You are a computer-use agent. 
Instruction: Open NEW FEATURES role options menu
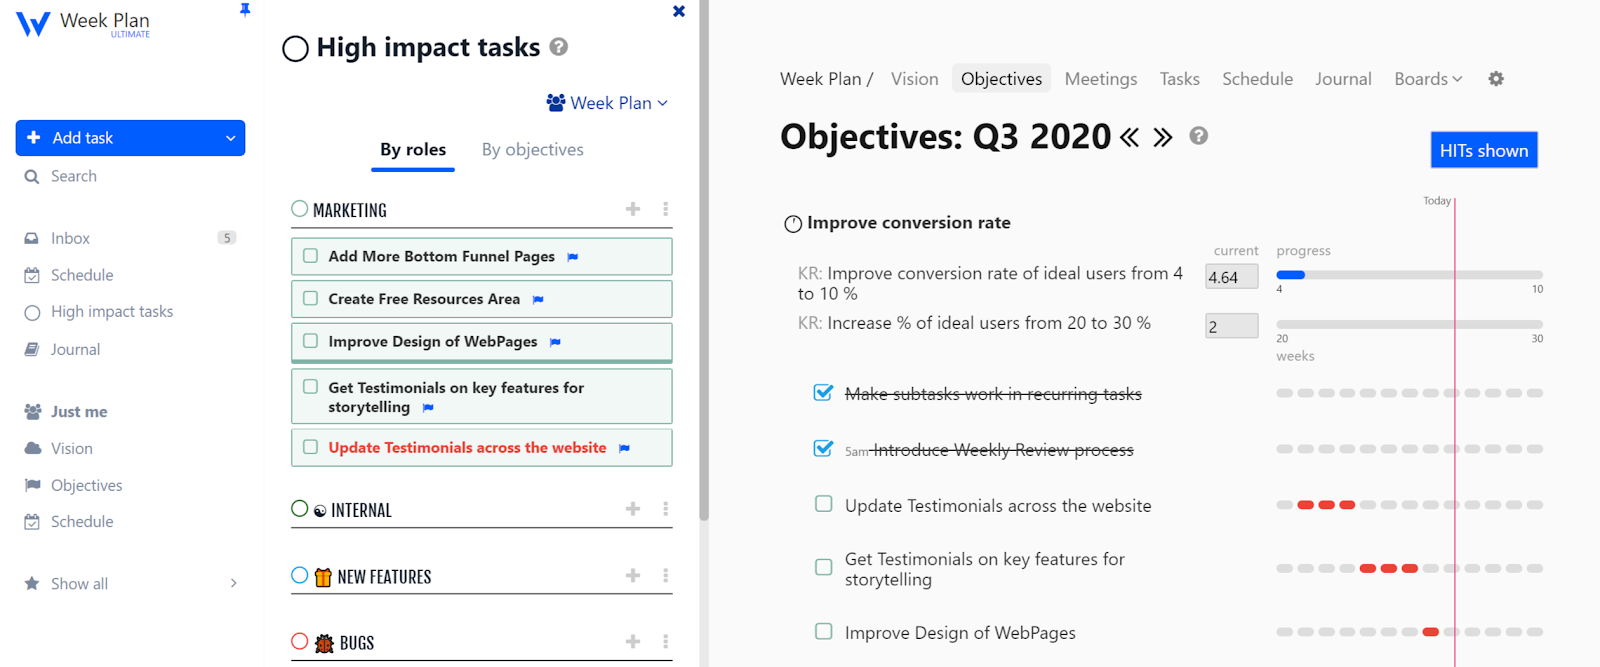pos(665,575)
